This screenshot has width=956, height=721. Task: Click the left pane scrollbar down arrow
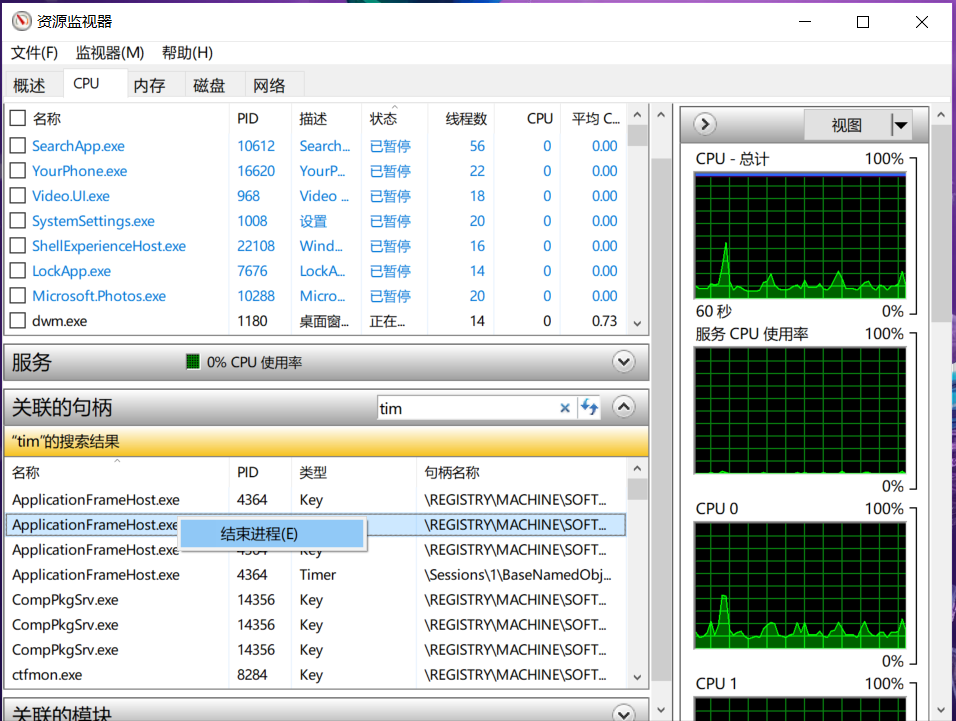click(661, 710)
